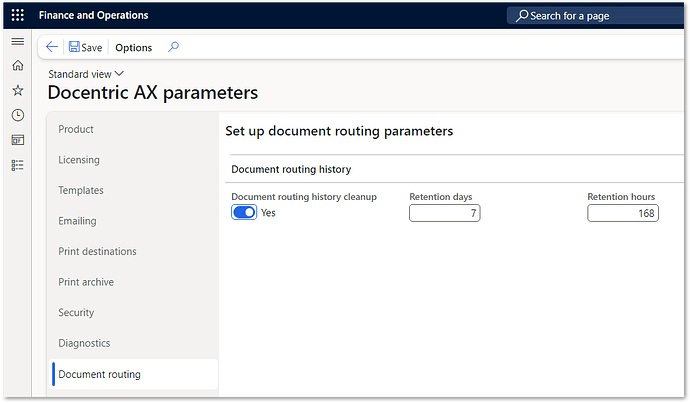Click the 'Yes' label beside the toggle

268,213
